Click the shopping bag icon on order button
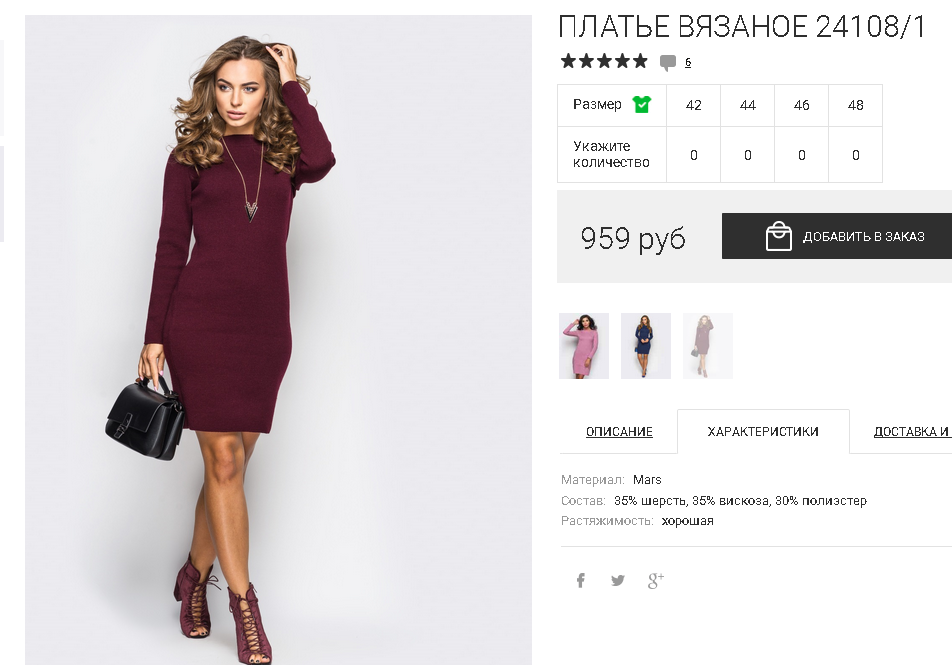Image resolution: width=952 pixels, height=665 pixels. coord(778,236)
